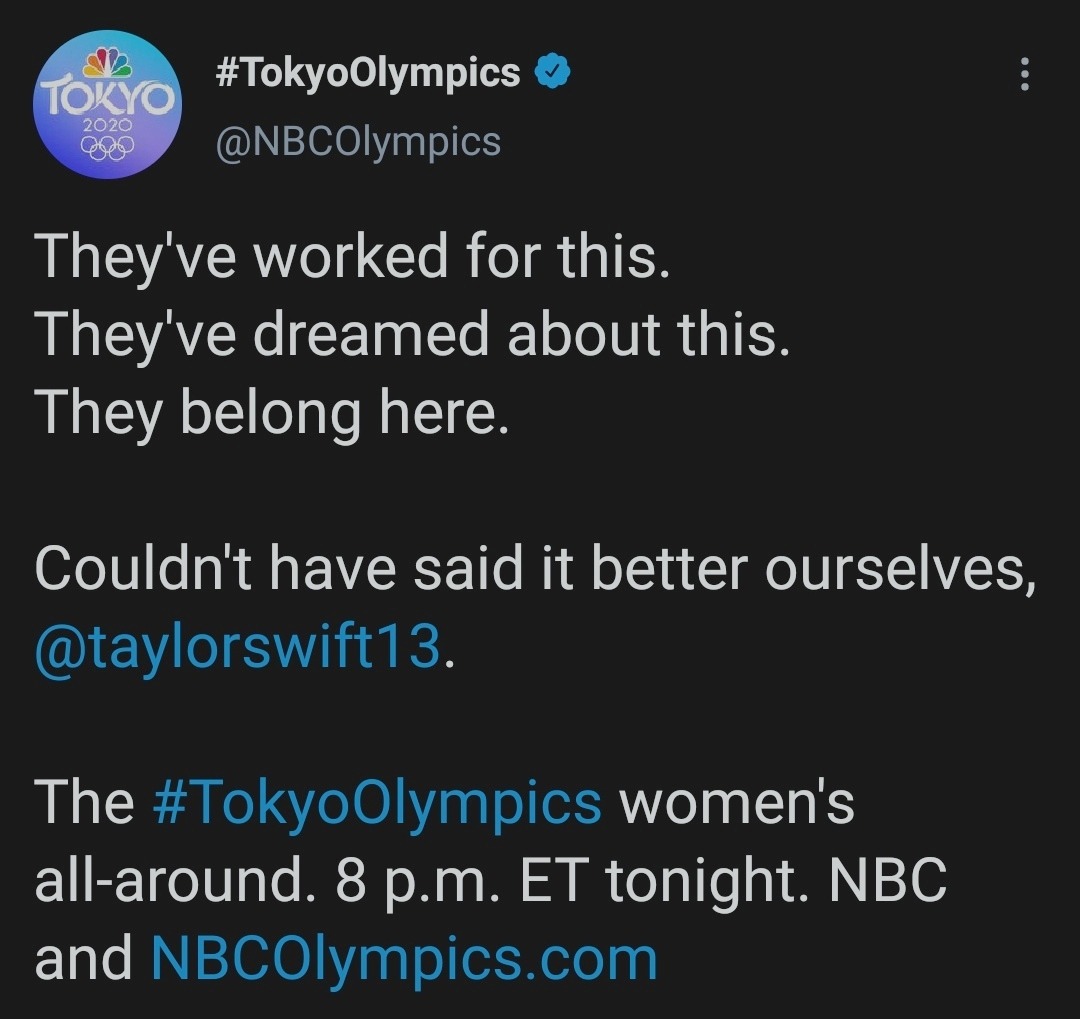
Task: Open the #TokyoOlympics display name profile
Action: tap(368, 74)
